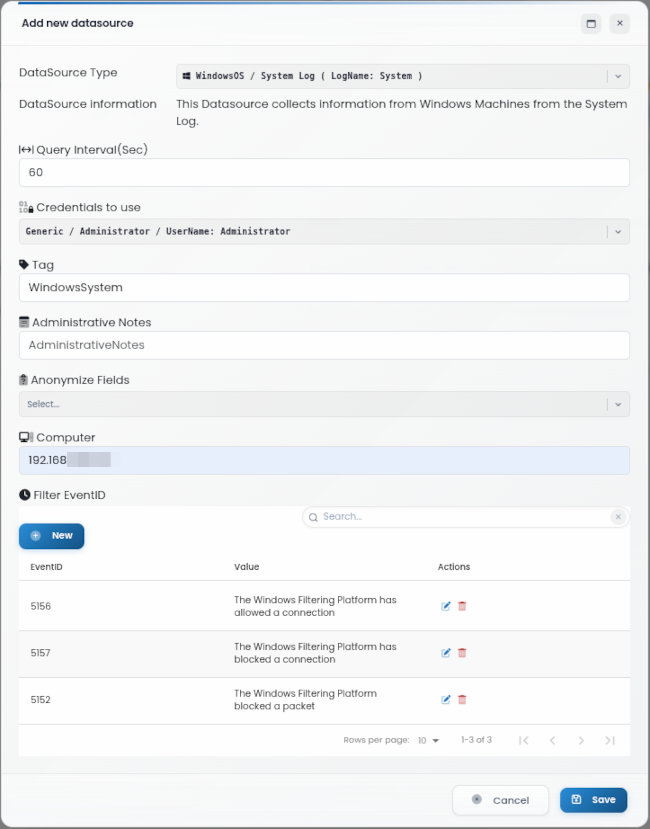The height and width of the screenshot is (829, 650).
Task: Go to first page of table
Action: 524,740
